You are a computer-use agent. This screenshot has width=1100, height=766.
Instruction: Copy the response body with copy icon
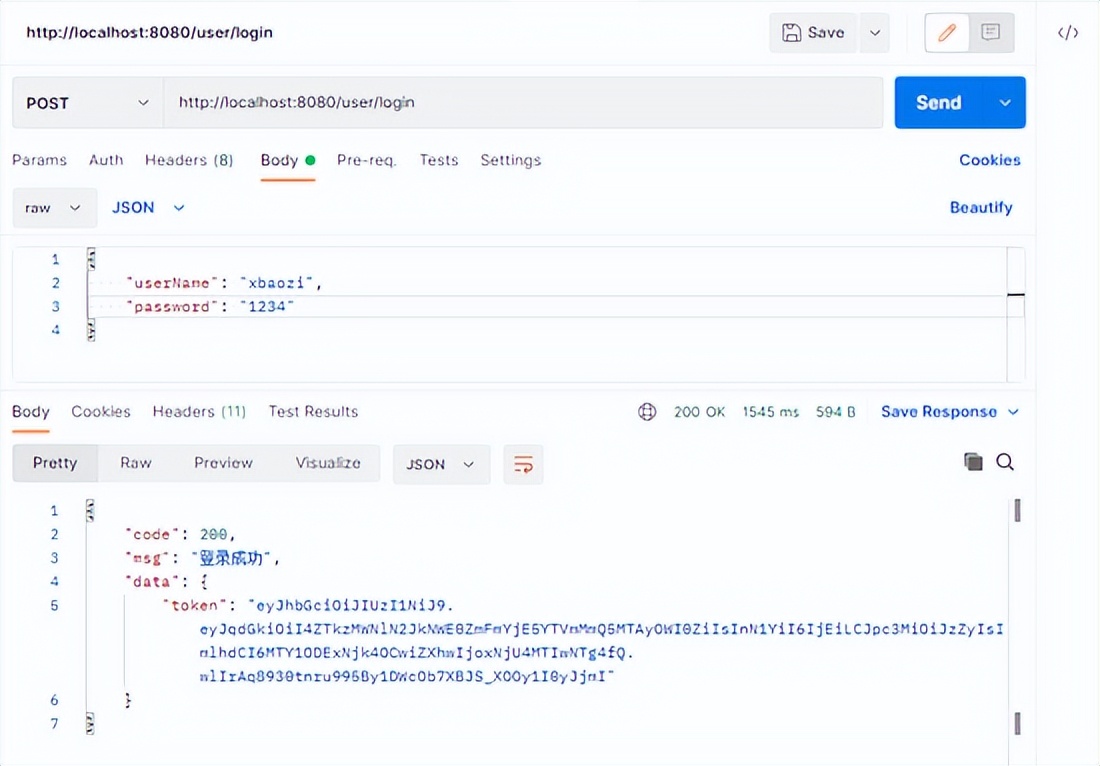point(973,461)
